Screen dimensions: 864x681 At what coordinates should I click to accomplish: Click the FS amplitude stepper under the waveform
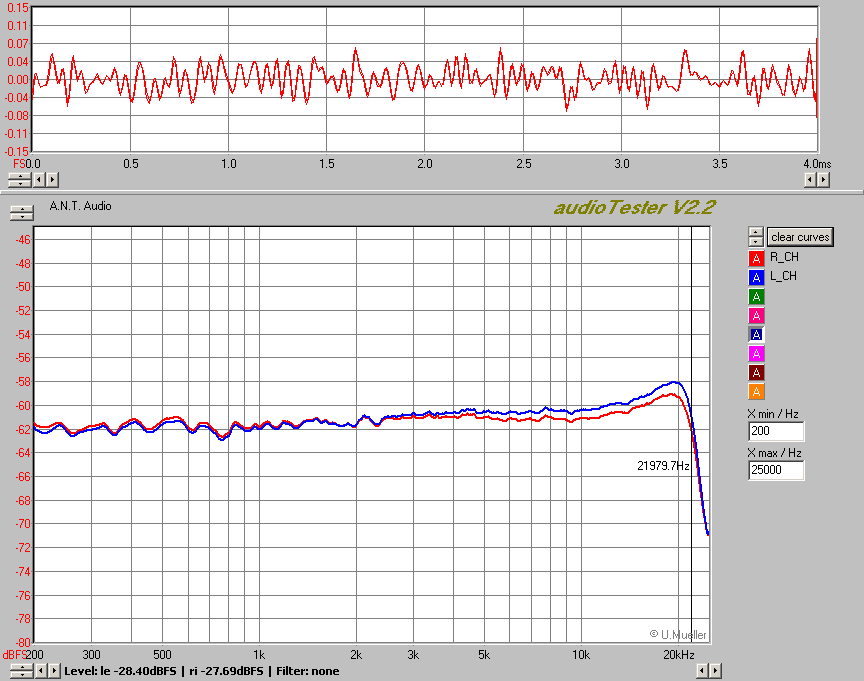coord(18,180)
